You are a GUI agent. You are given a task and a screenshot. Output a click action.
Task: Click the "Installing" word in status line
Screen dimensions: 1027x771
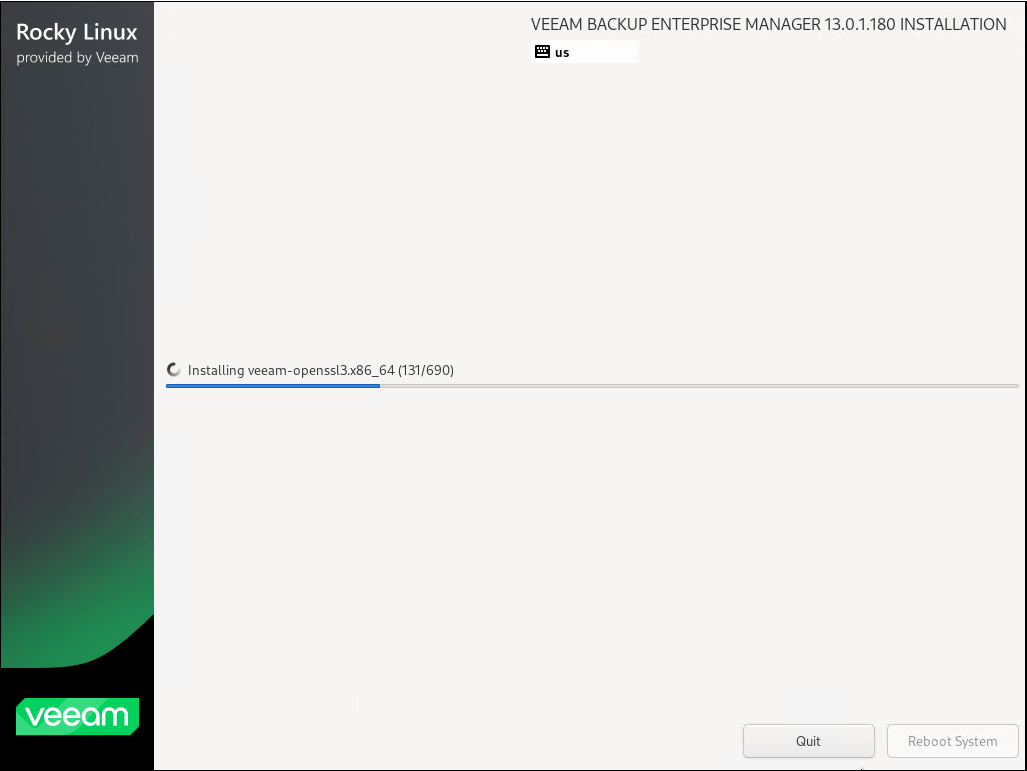pos(216,370)
